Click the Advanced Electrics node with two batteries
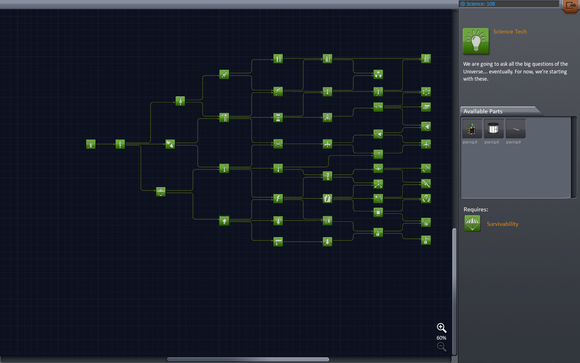The width and height of the screenshot is (580, 363). click(327, 198)
